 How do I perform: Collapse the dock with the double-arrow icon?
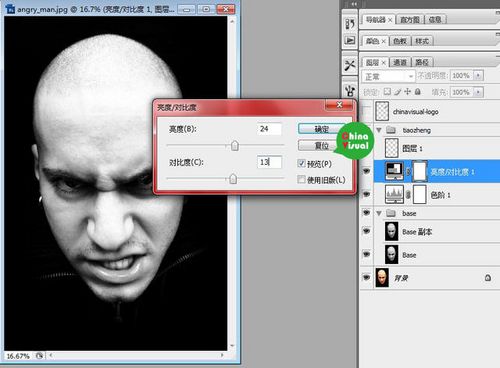(354, 4)
